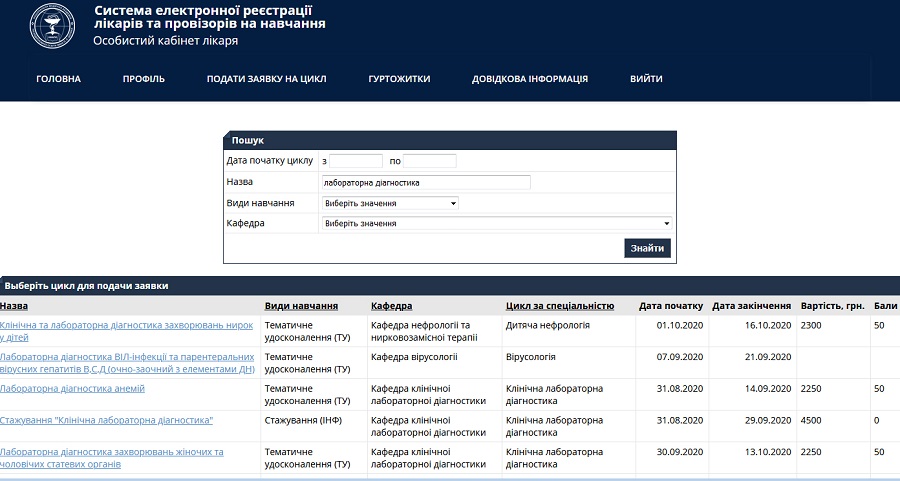
Task: Open the course on kidney diseases in children
Action: [126, 331]
